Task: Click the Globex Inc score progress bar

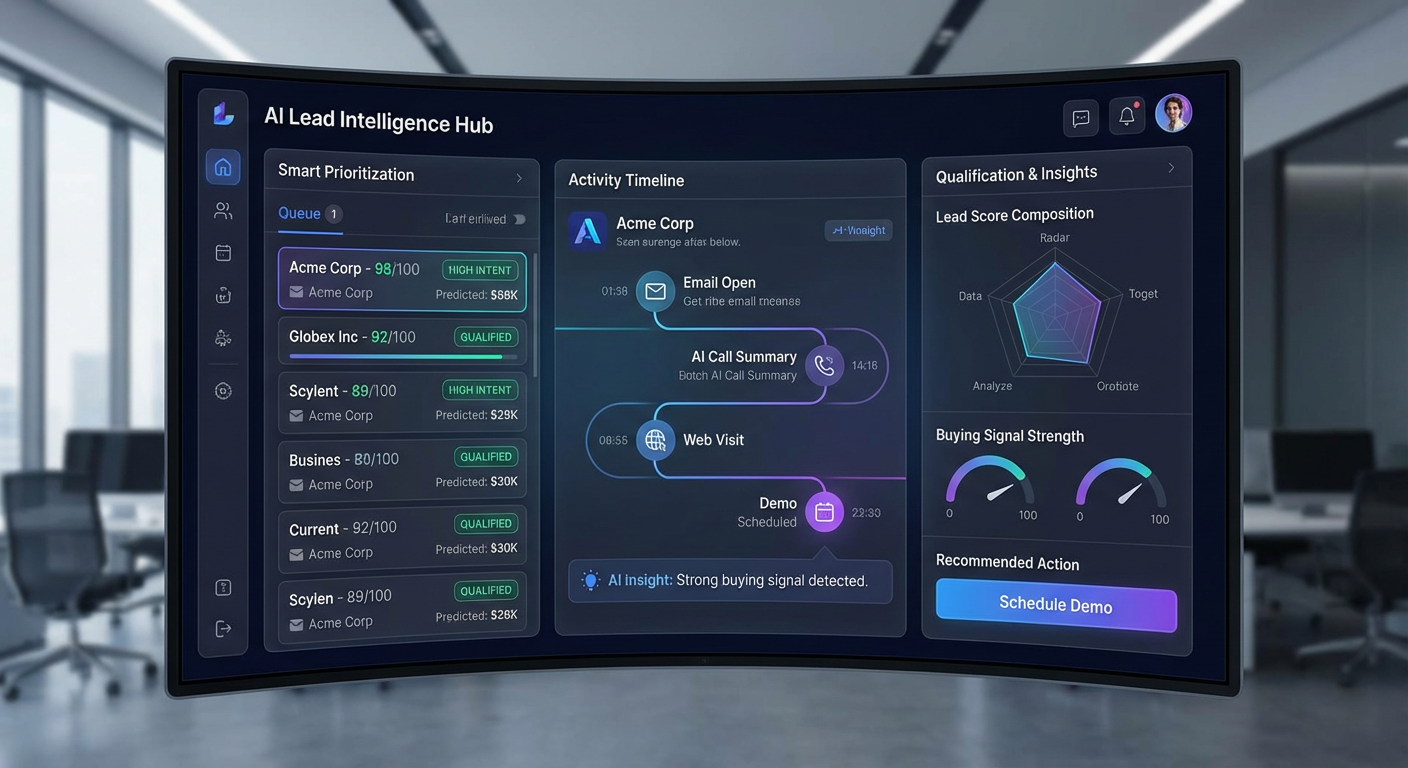Action: [402, 356]
